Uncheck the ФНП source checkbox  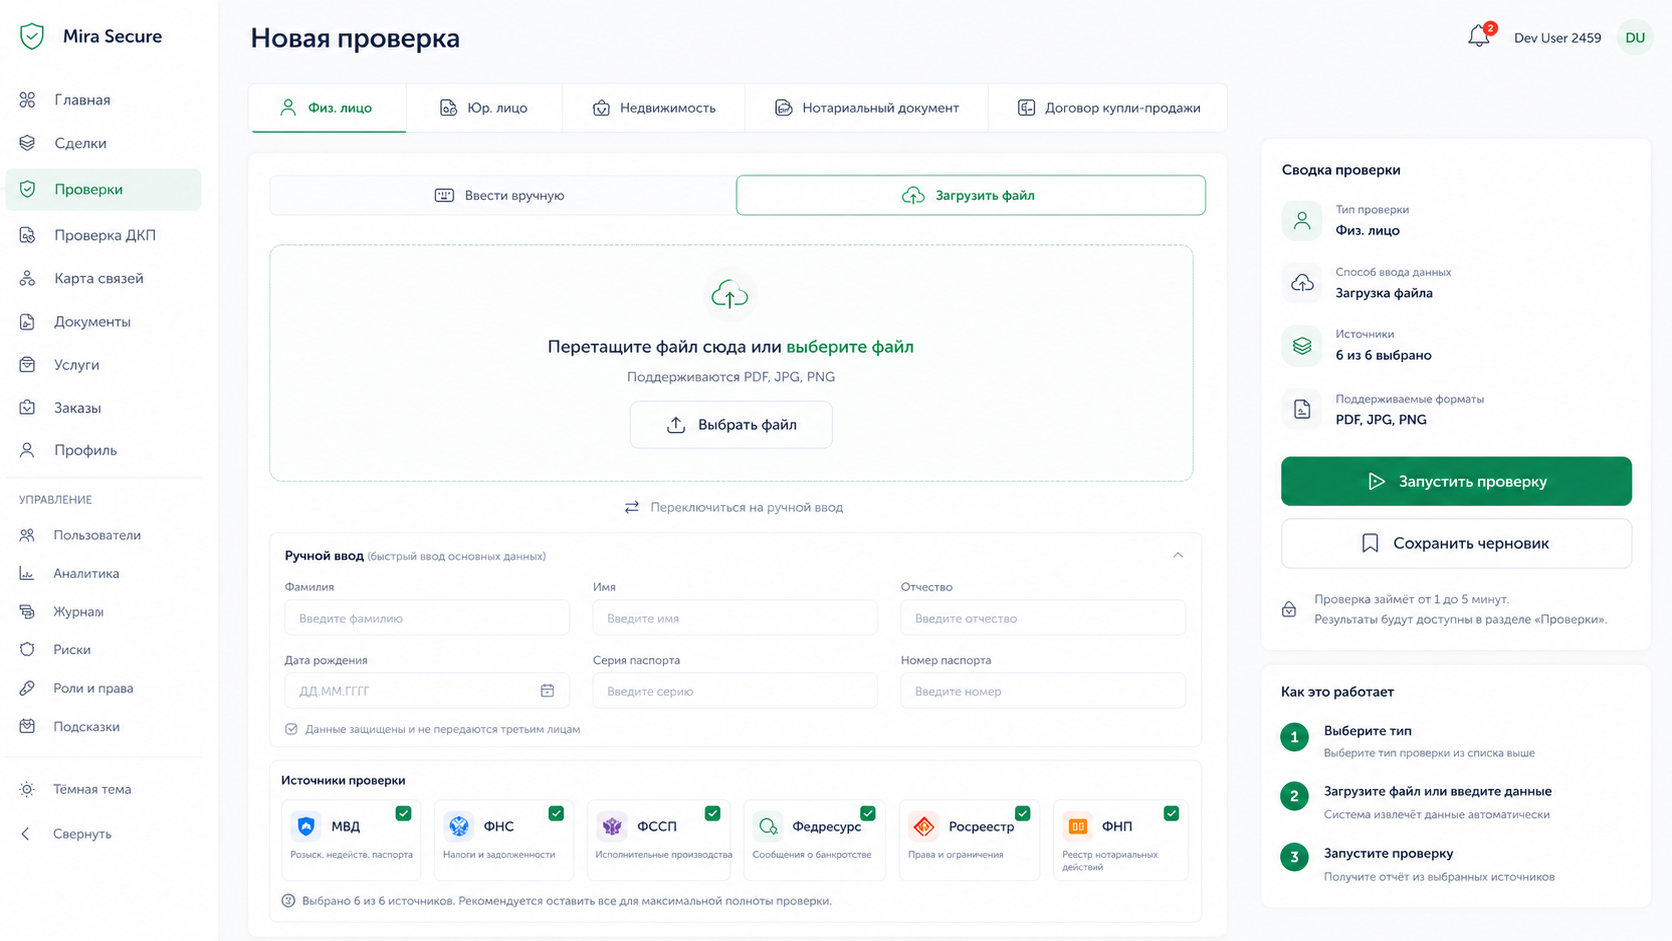tap(1171, 813)
